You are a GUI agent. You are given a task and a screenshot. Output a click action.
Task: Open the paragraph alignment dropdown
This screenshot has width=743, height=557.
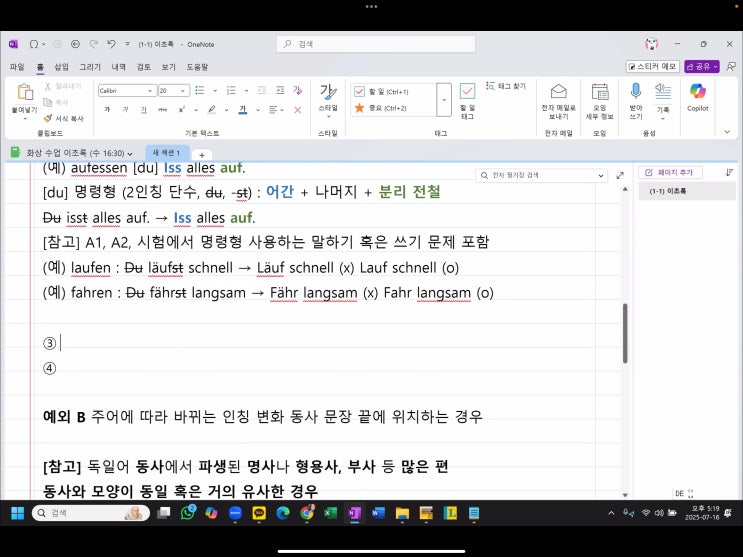[x=276, y=110]
